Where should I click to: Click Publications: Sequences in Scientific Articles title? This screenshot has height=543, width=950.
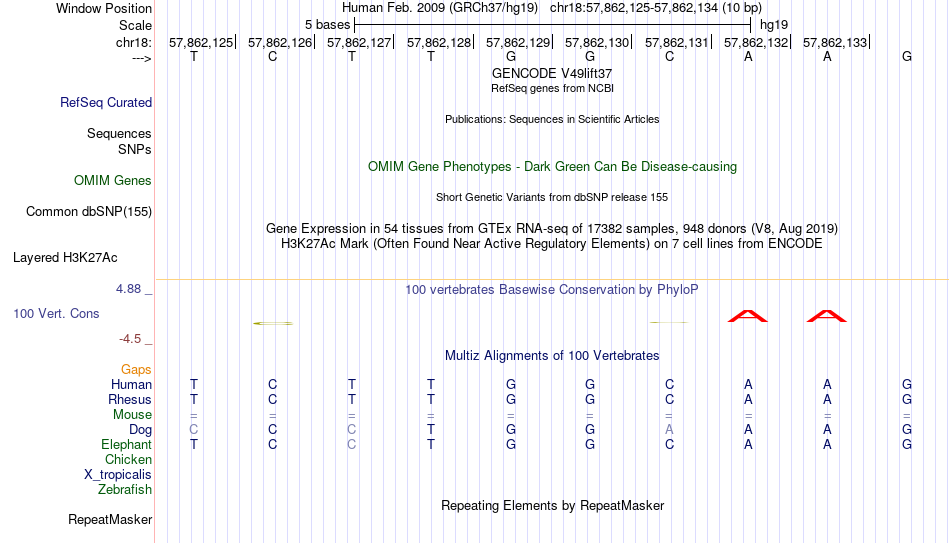coord(552,119)
